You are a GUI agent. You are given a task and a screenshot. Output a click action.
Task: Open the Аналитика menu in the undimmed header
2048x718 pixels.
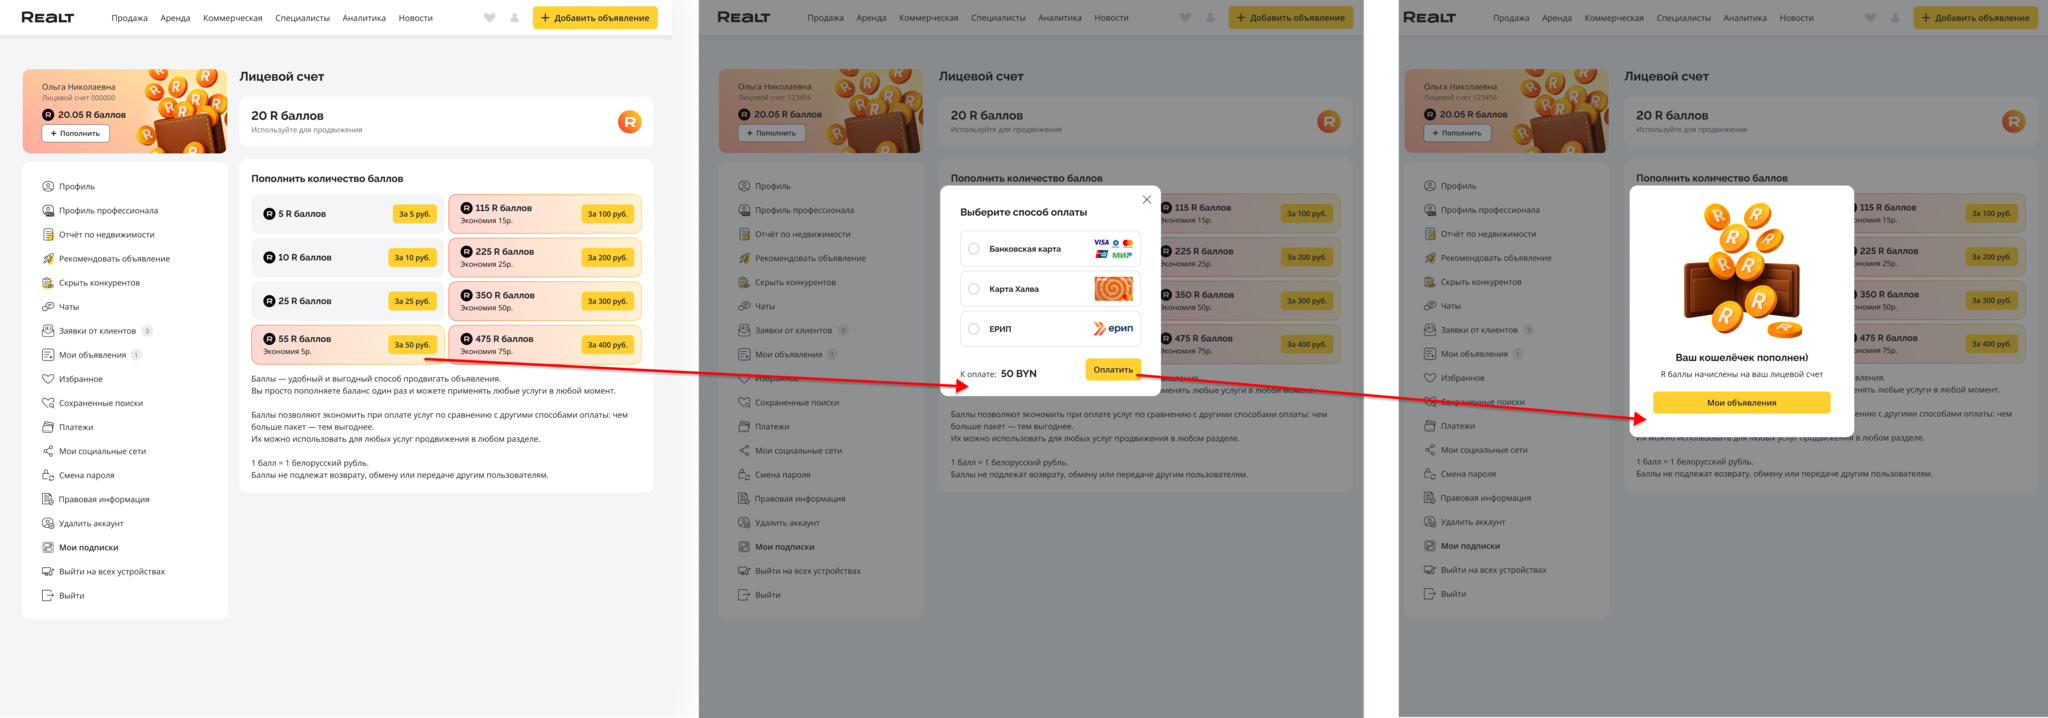click(x=364, y=18)
